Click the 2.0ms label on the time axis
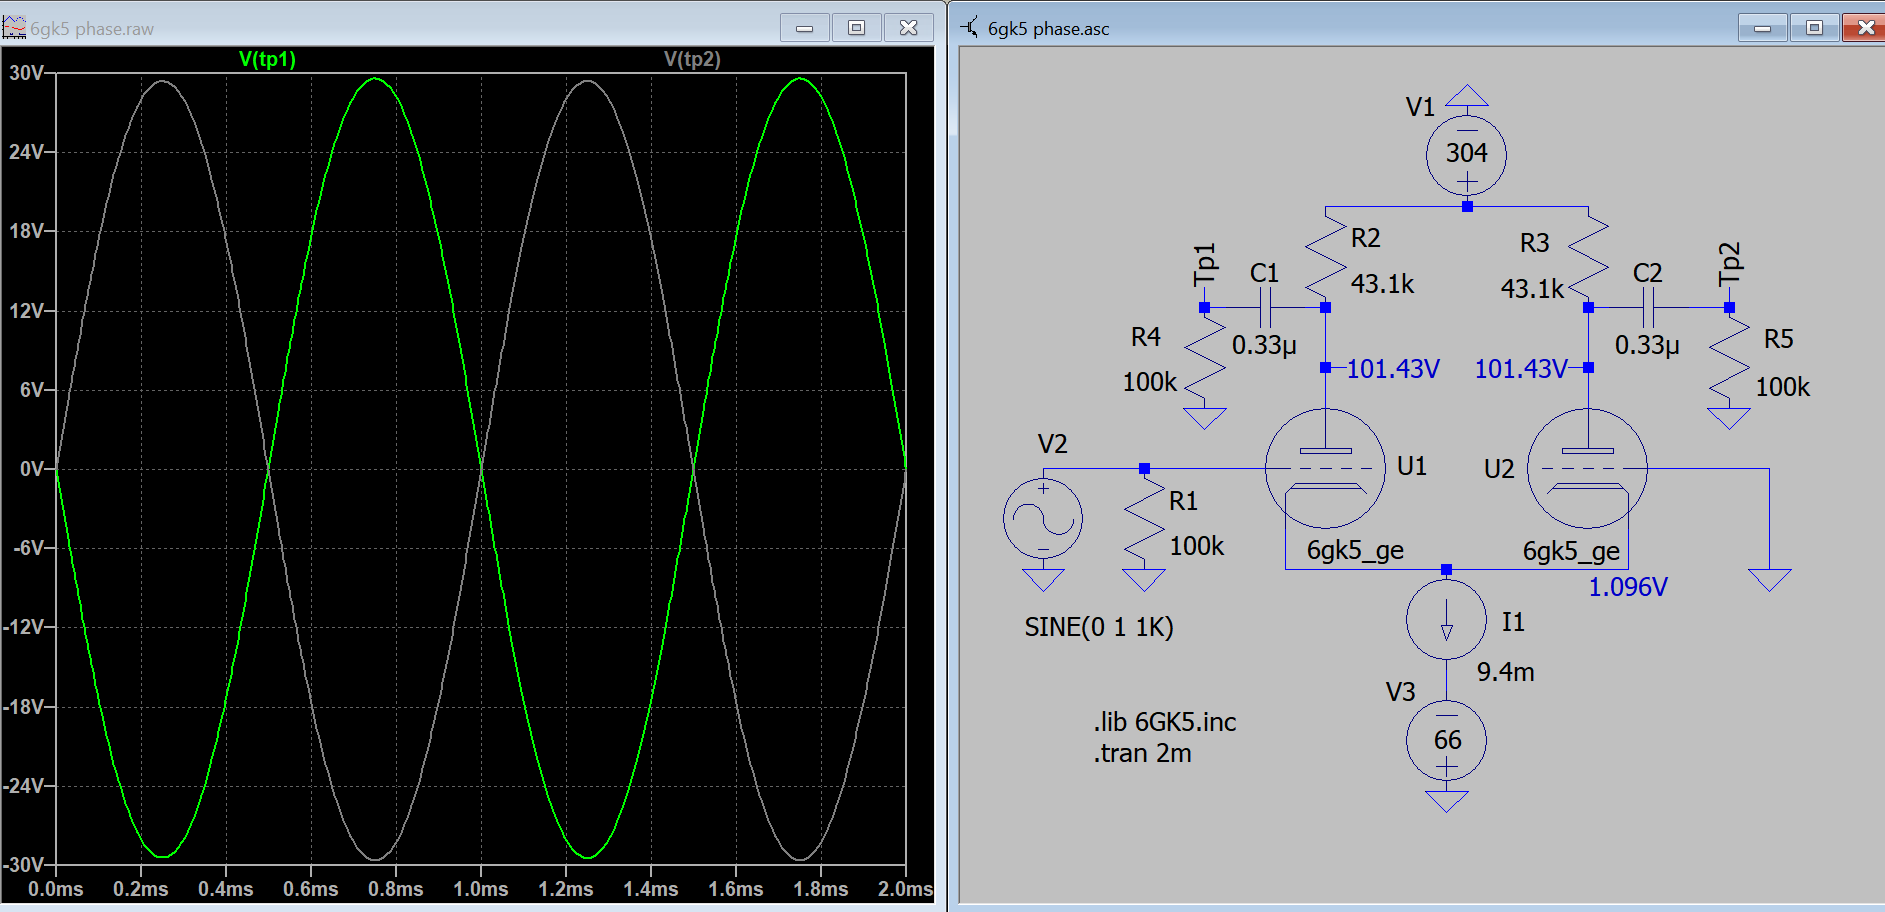This screenshot has height=912, width=1885. (906, 889)
